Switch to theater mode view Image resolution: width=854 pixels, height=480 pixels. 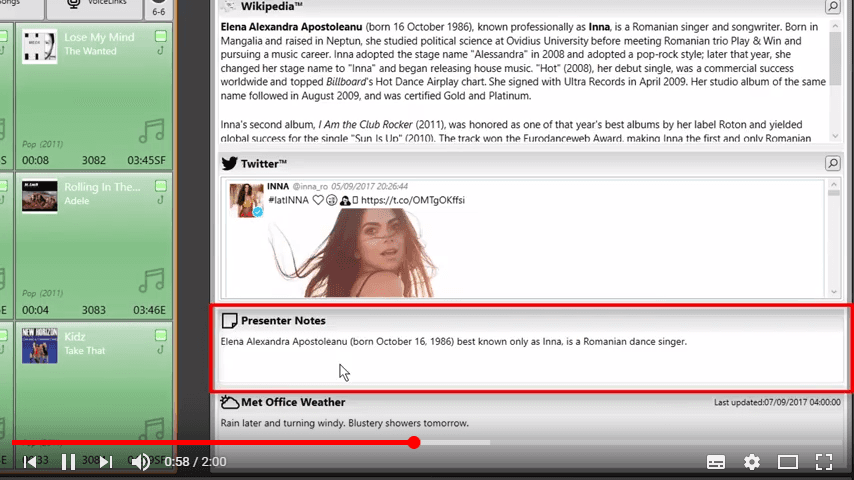point(788,462)
